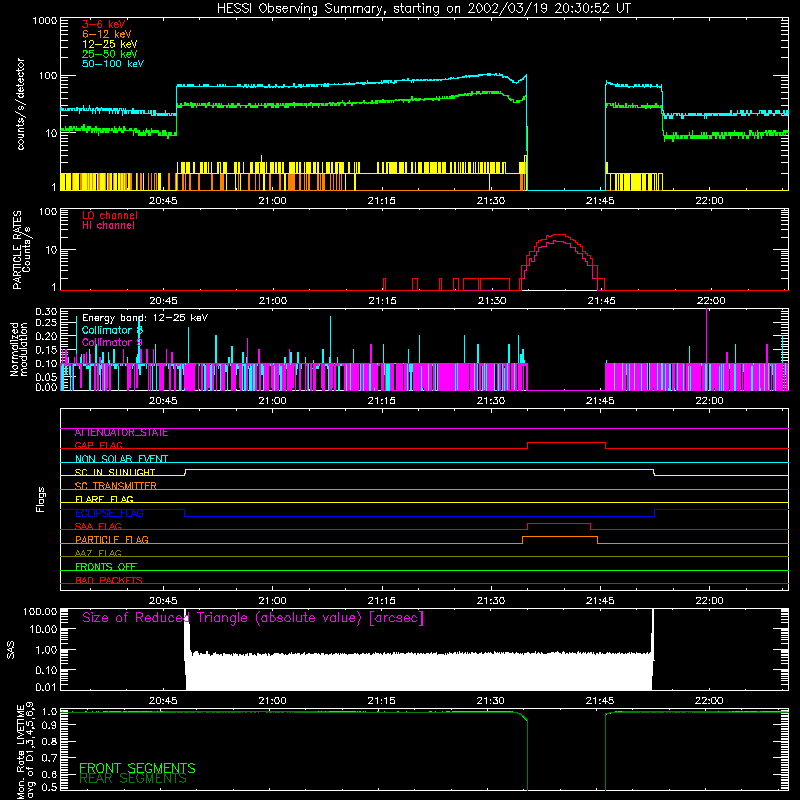Screen dimensions: 800x800
Task: Click the 21:00 tick in the counts panel
Action: pyautogui.click(x=272, y=201)
